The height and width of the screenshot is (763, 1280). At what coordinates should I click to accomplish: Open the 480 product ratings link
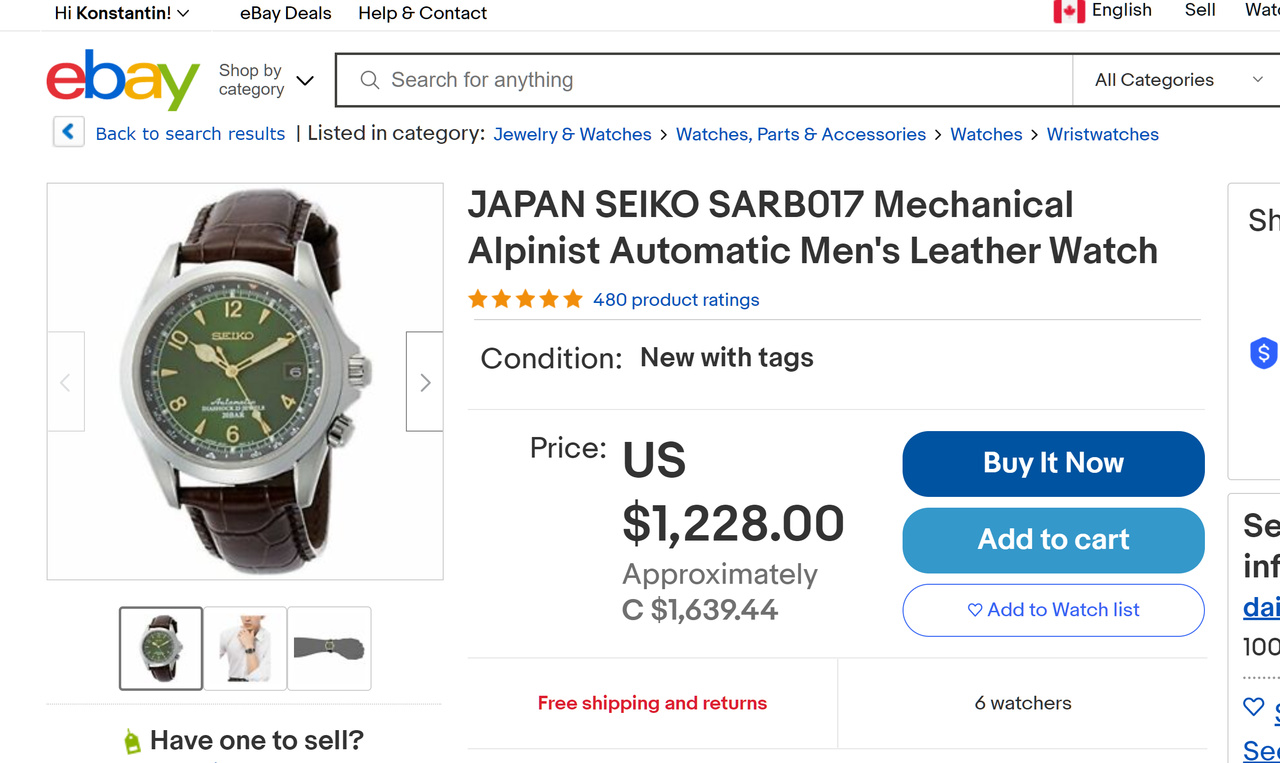click(675, 300)
